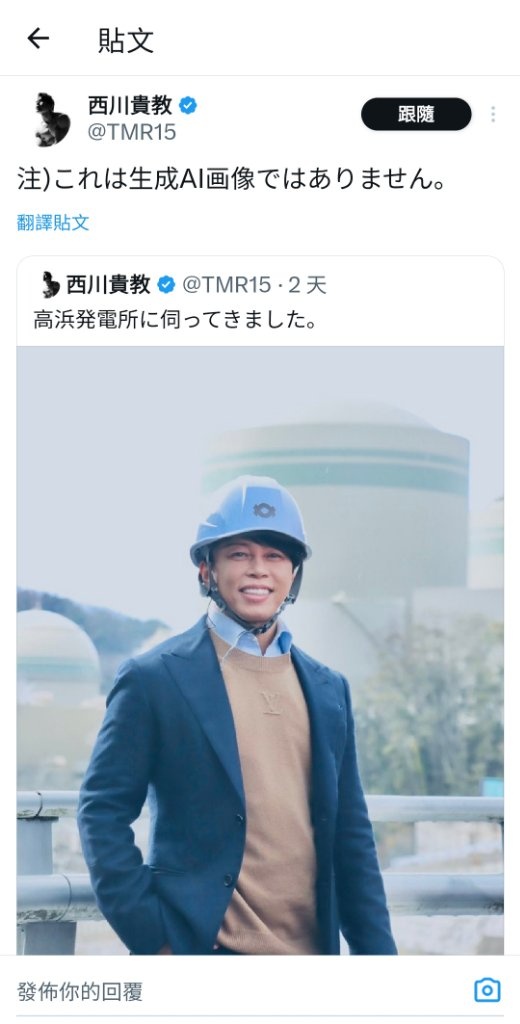The width and height of the screenshot is (520, 1024).
Task: Open the small avatar in the quoted post
Action: [50, 285]
